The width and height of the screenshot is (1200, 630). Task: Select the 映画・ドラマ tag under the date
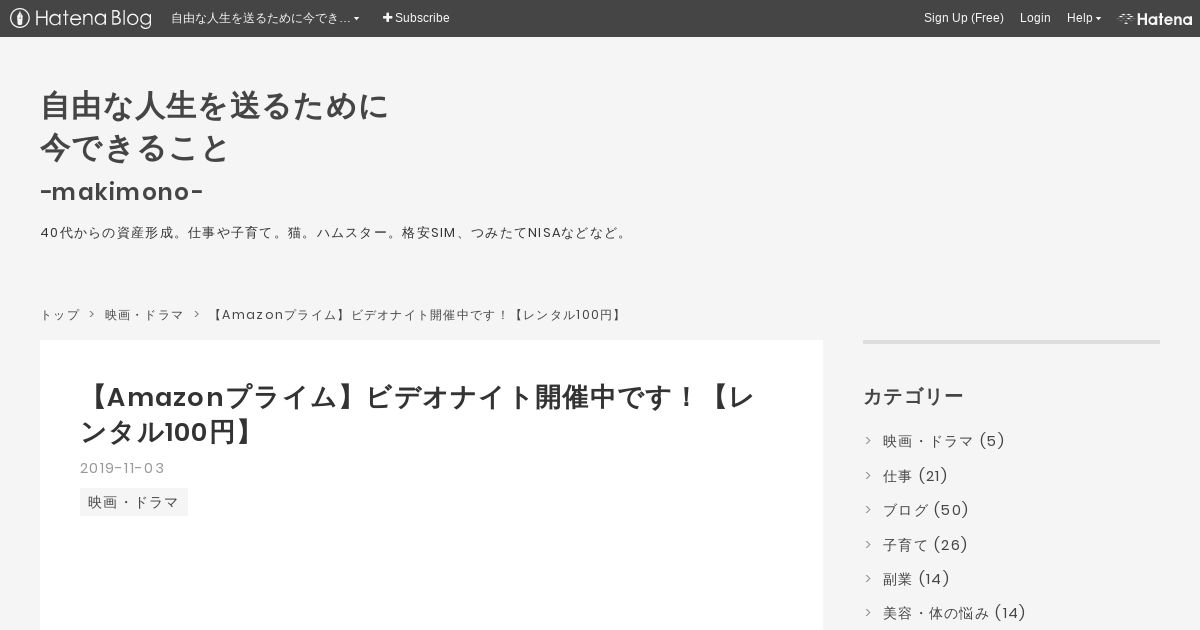[x=134, y=502]
